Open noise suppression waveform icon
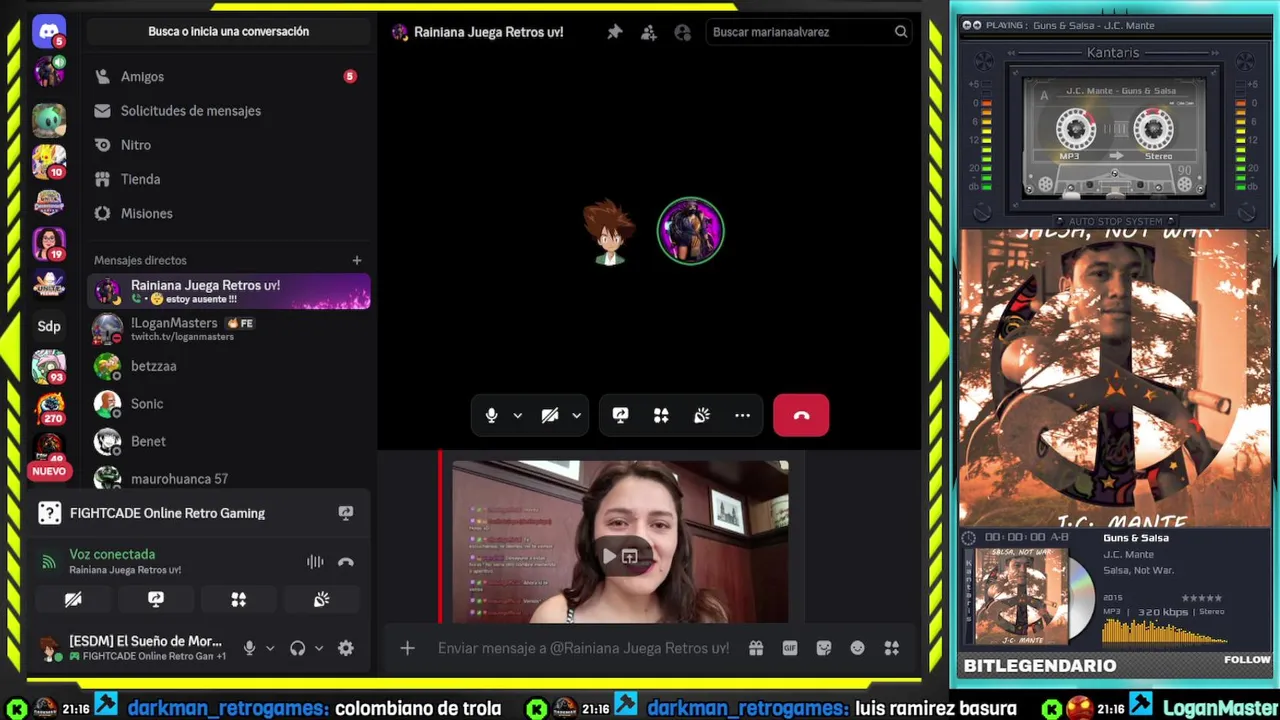 (315, 562)
